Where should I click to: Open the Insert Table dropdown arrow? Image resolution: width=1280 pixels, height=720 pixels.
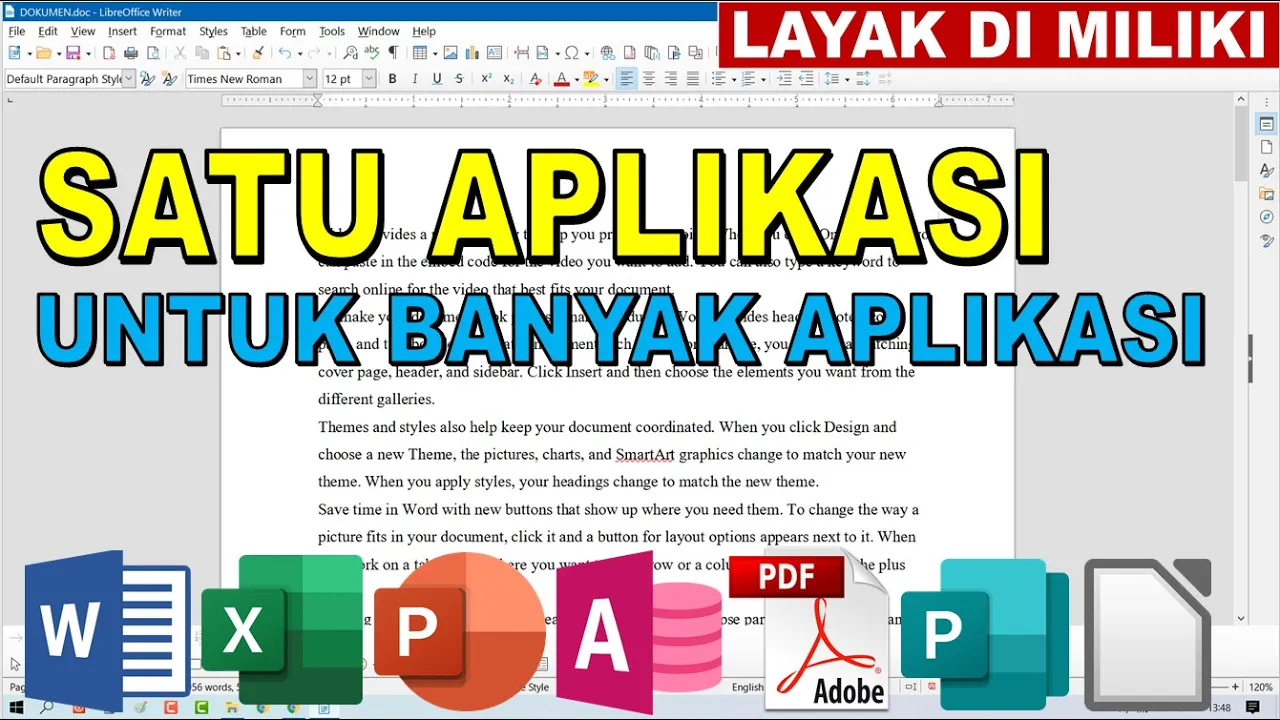pos(435,54)
